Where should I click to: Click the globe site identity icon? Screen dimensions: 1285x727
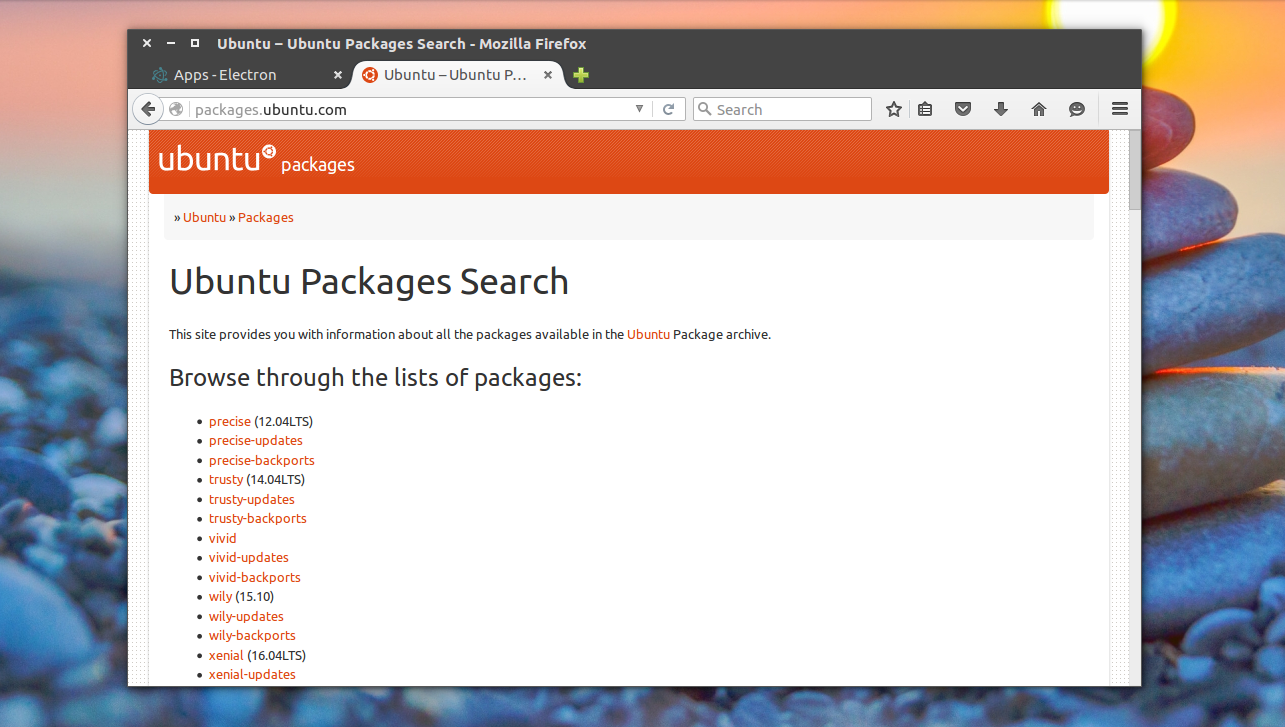176,109
